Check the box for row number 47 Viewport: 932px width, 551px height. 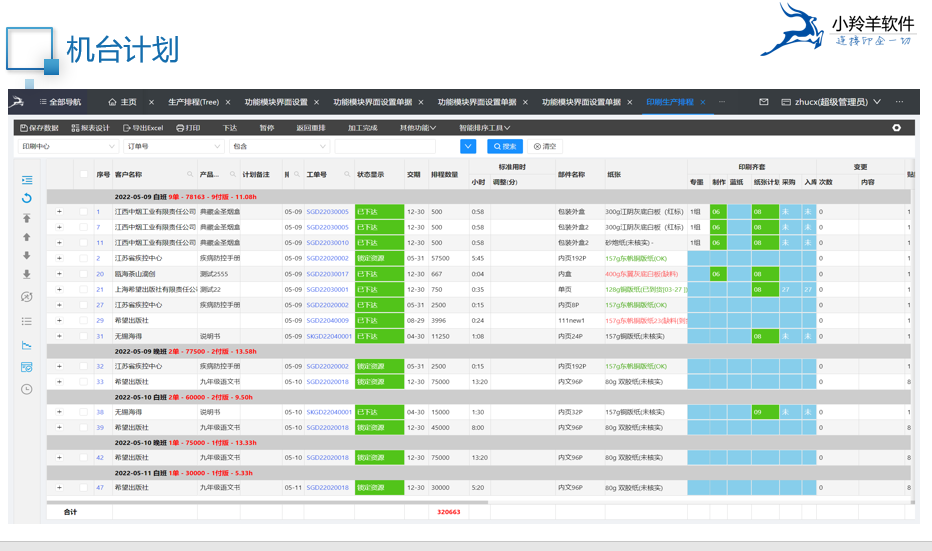click(x=83, y=487)
